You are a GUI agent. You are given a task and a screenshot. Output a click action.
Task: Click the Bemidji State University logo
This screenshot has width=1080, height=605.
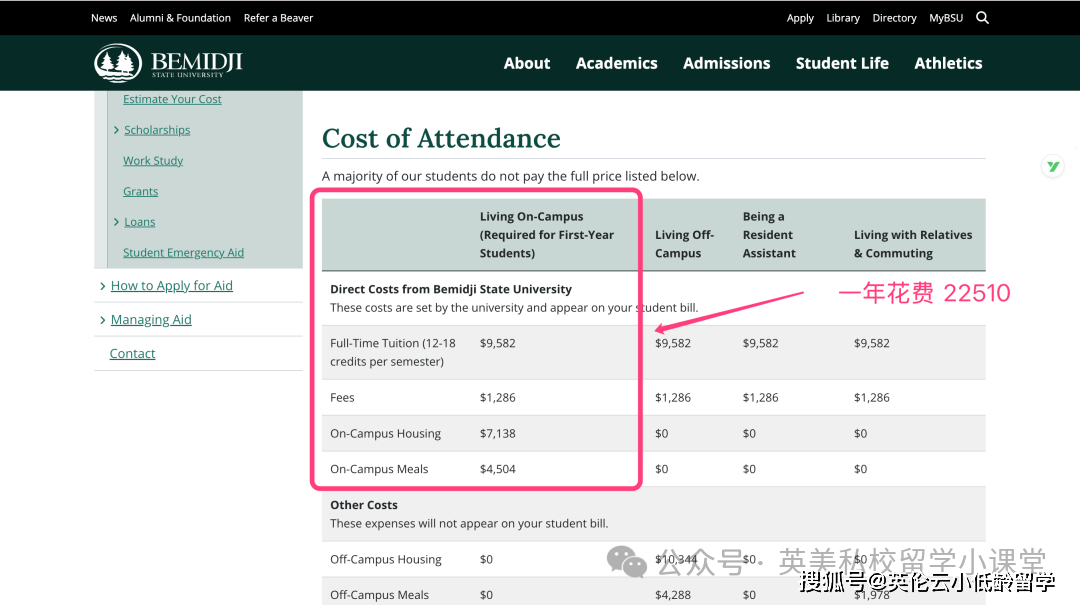point(168,63)
